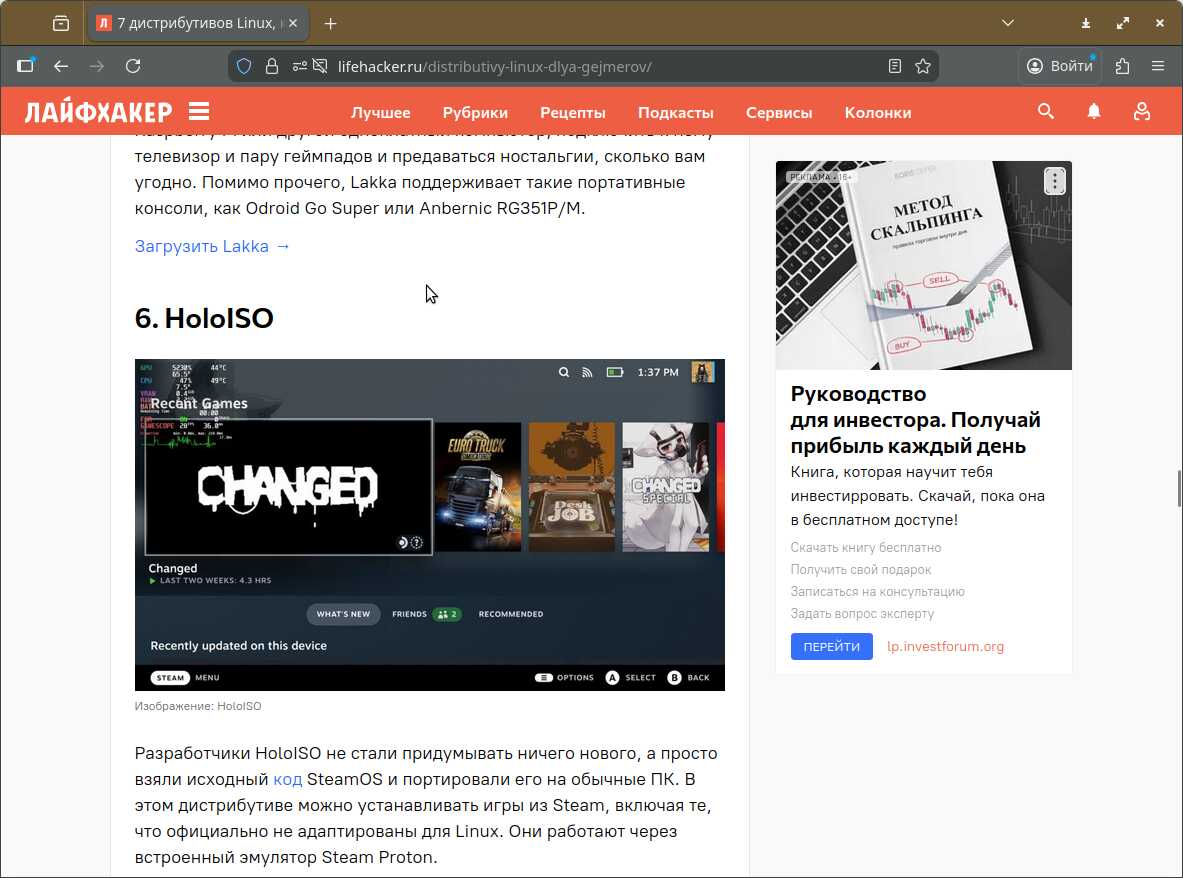Open the Лайфхакер hamburger site menu

click(x=199, y=112)
